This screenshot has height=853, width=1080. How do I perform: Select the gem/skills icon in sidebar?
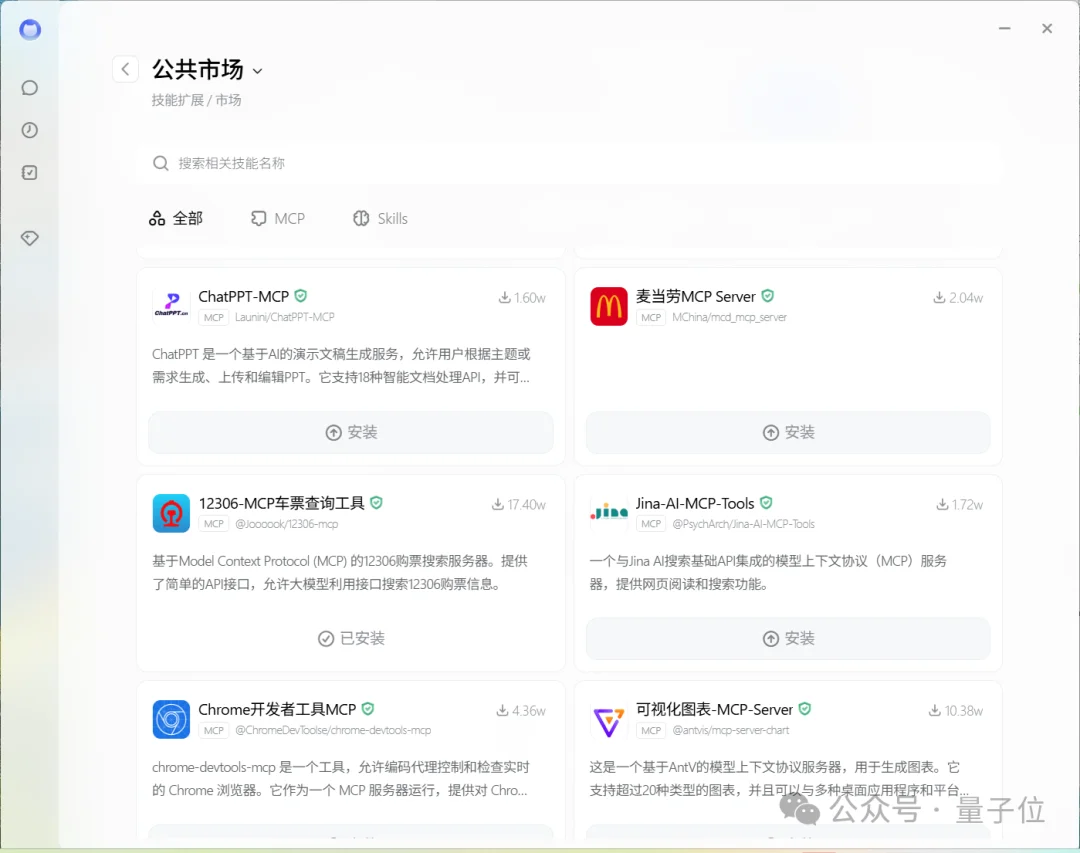pyautogui.click(x=29, y=237)
